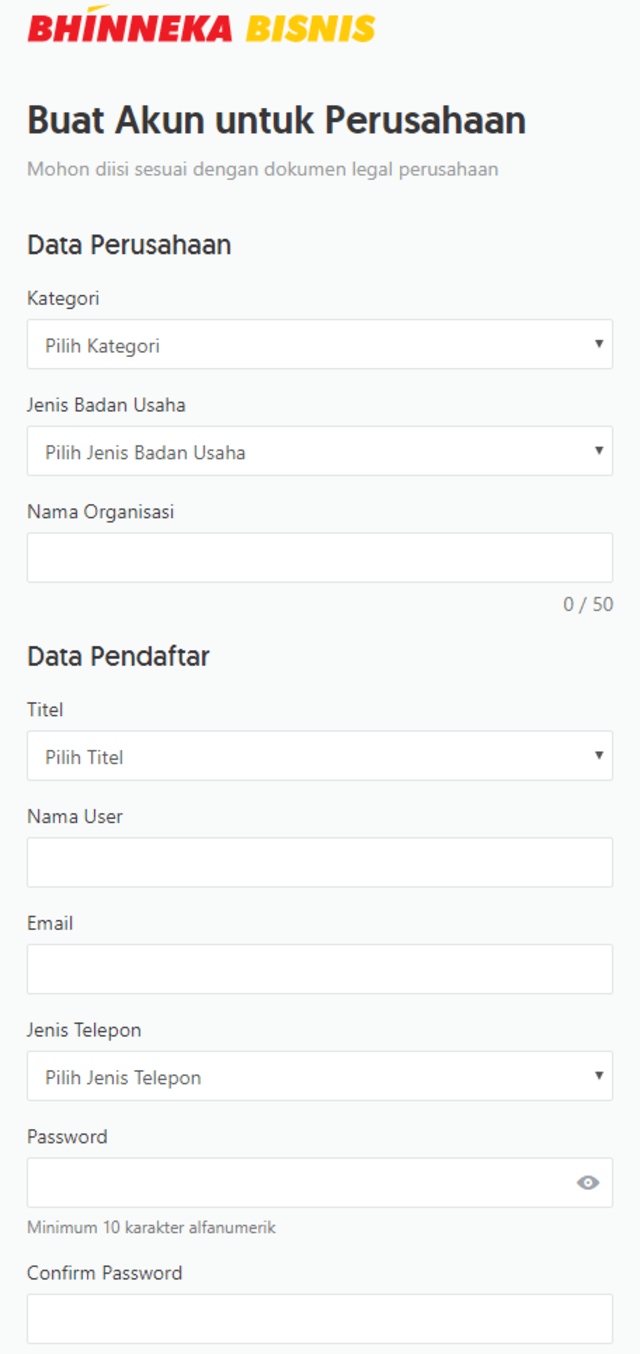Open the Pilih Titel dropdown
Screen dimensions: 640x1354
click(320, 756)
